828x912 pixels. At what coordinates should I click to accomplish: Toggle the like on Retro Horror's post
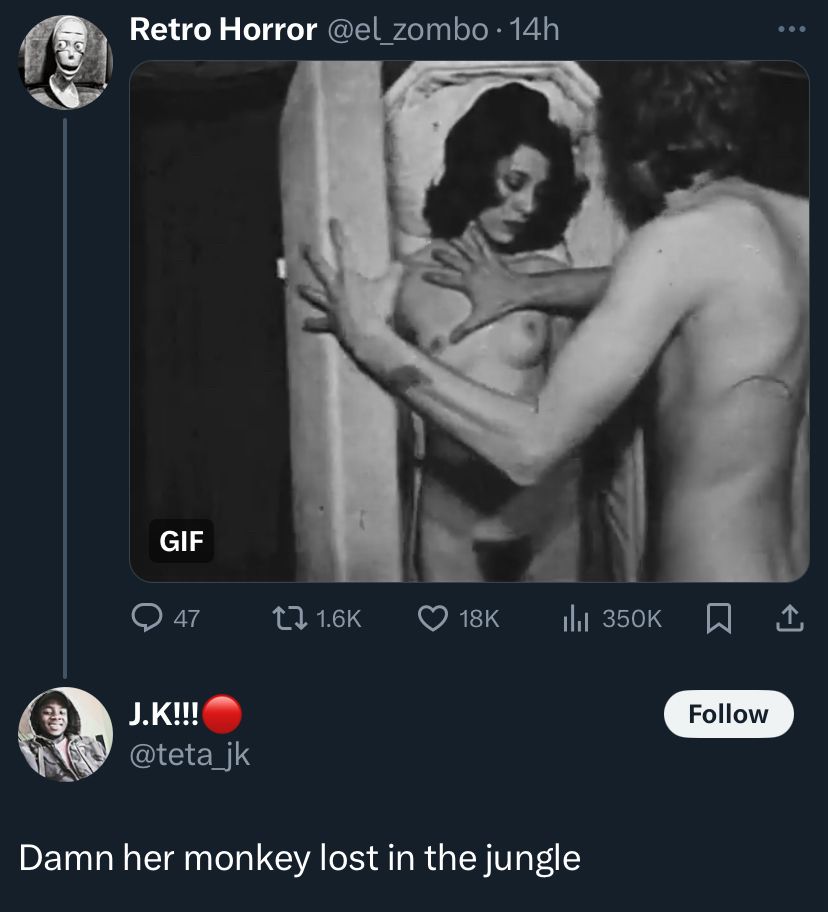(x=431, y=618)
